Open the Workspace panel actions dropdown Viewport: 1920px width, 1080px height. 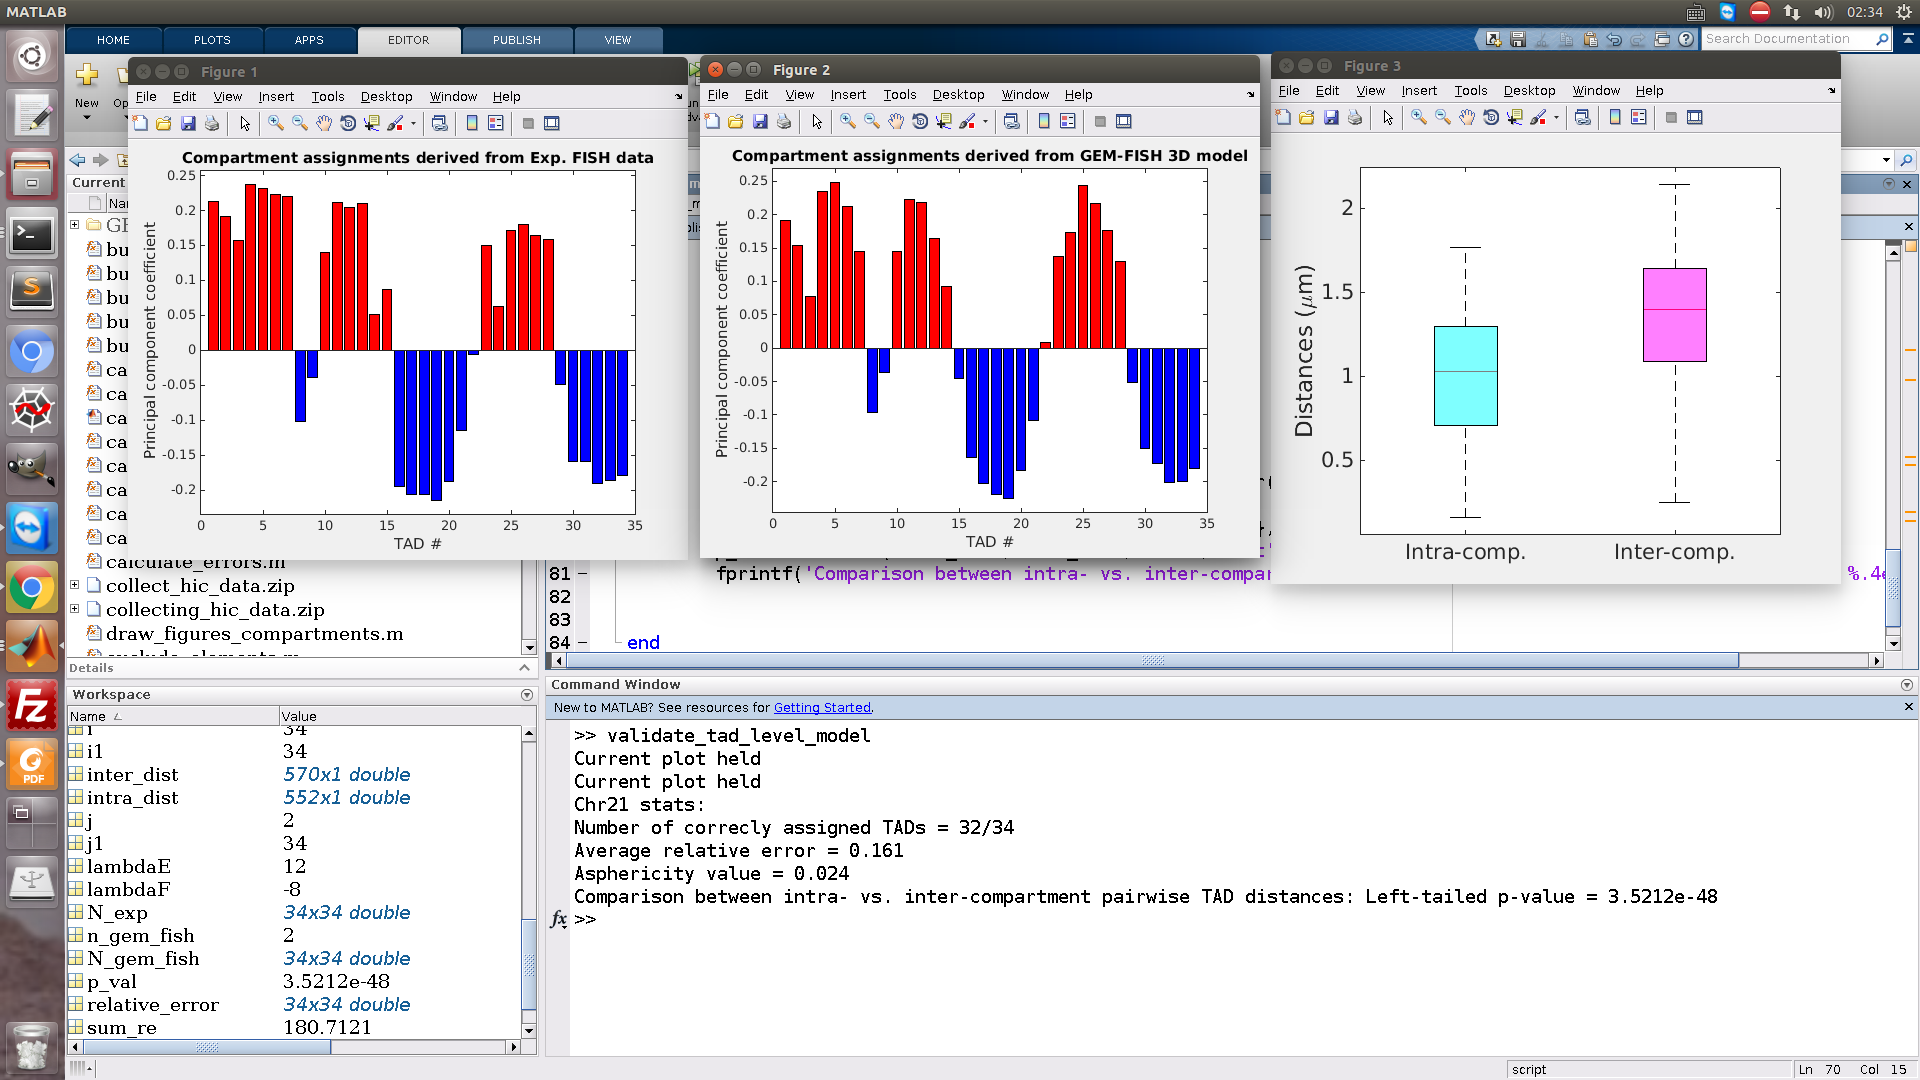coord(527,695)
